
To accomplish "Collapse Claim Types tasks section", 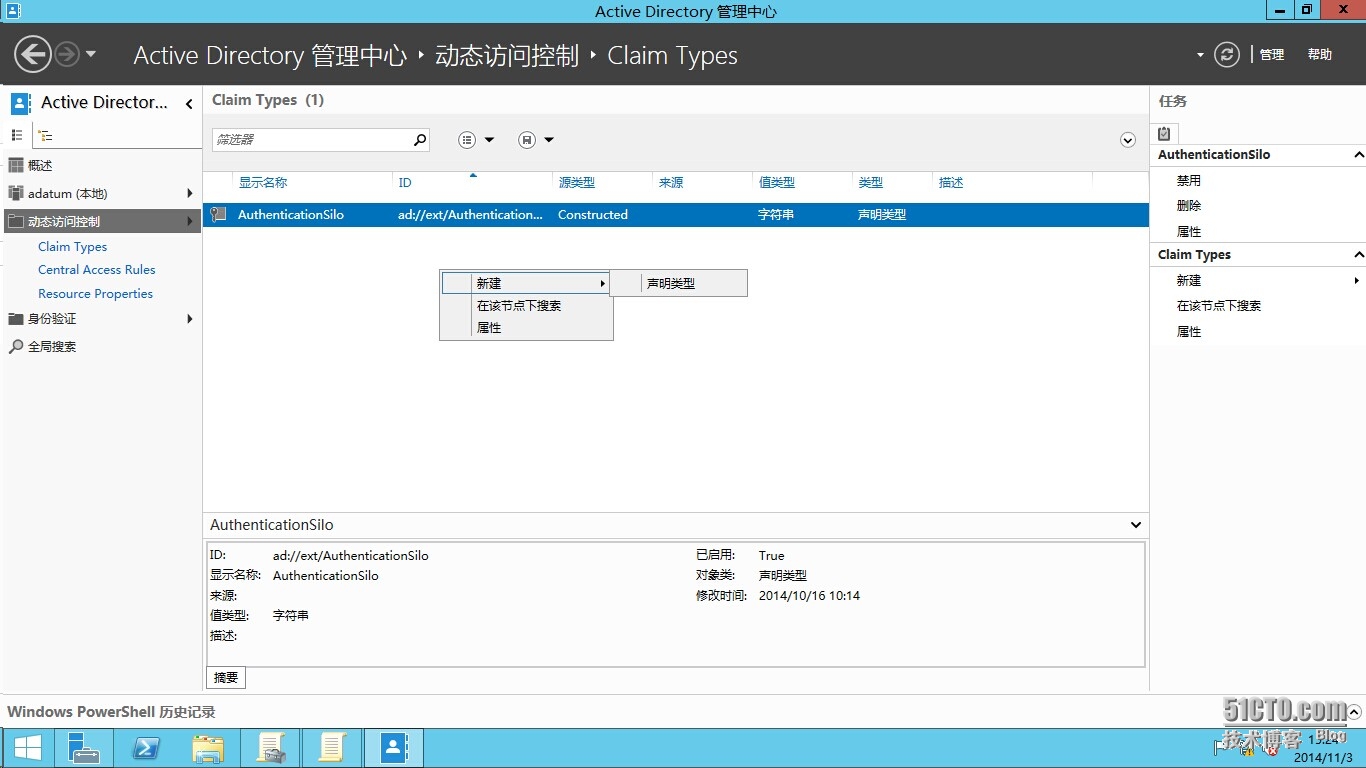I will (1358, 255).
